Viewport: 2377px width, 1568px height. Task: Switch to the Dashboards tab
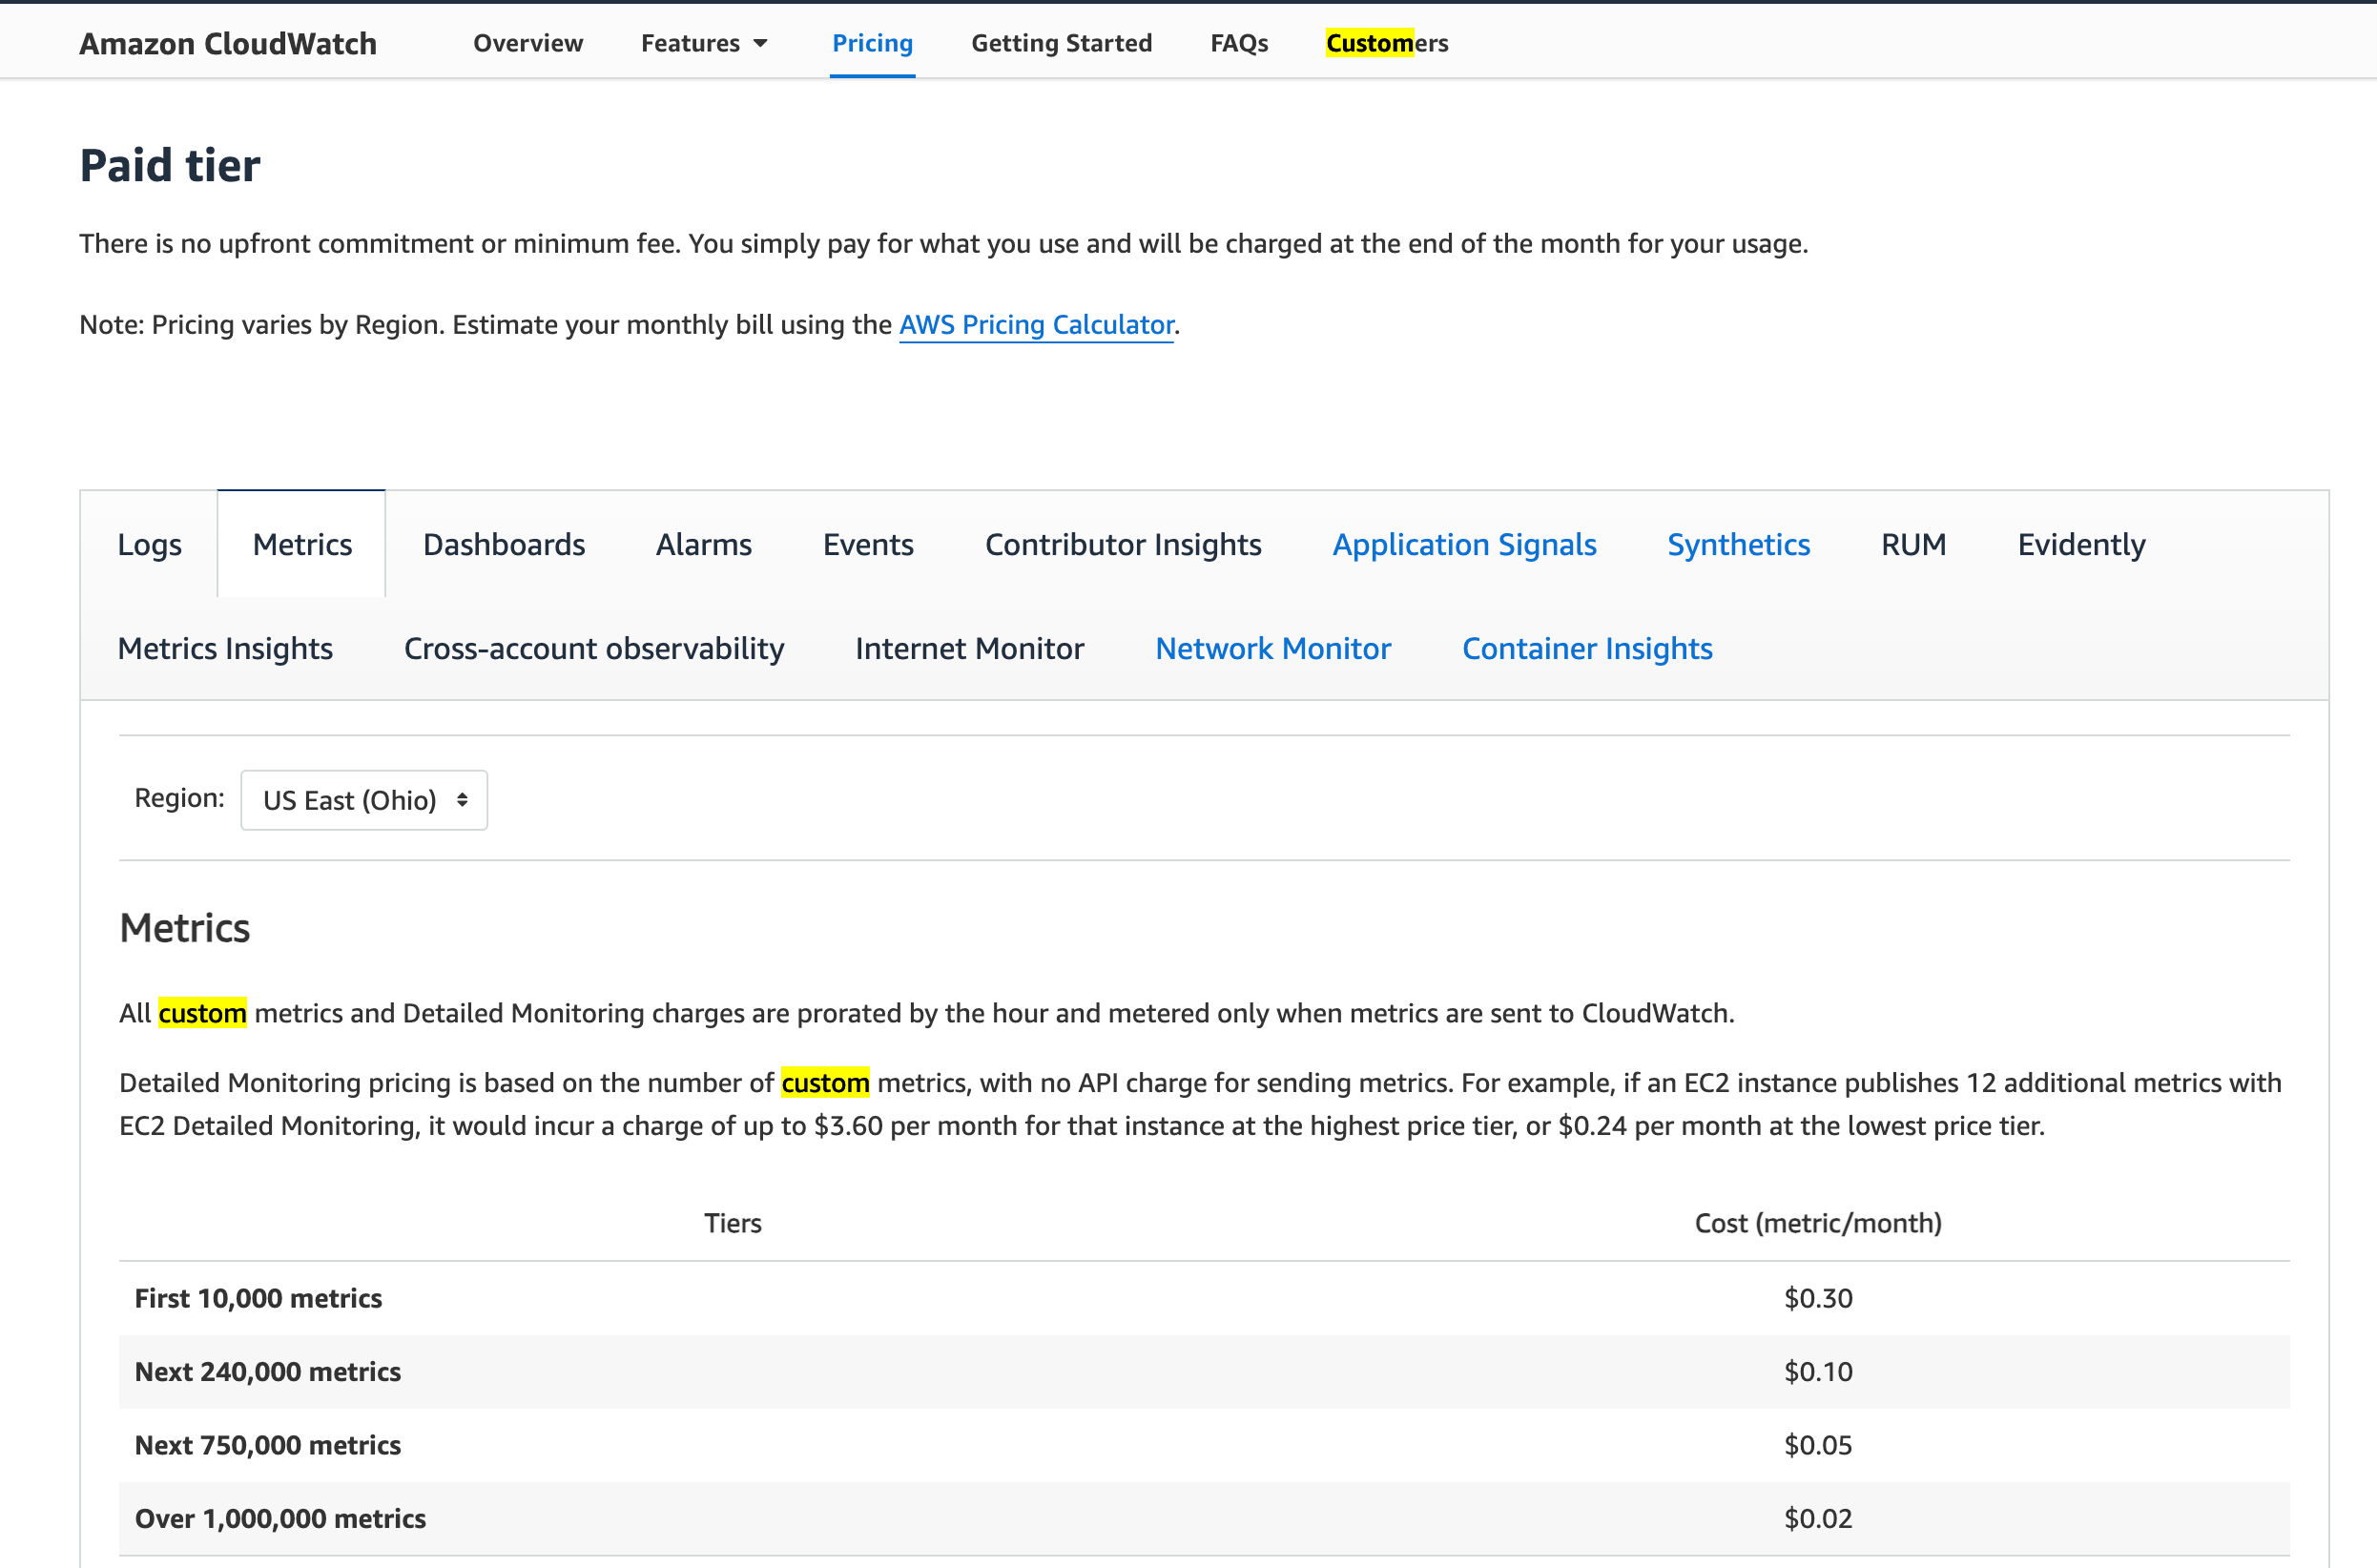[504, 544]
